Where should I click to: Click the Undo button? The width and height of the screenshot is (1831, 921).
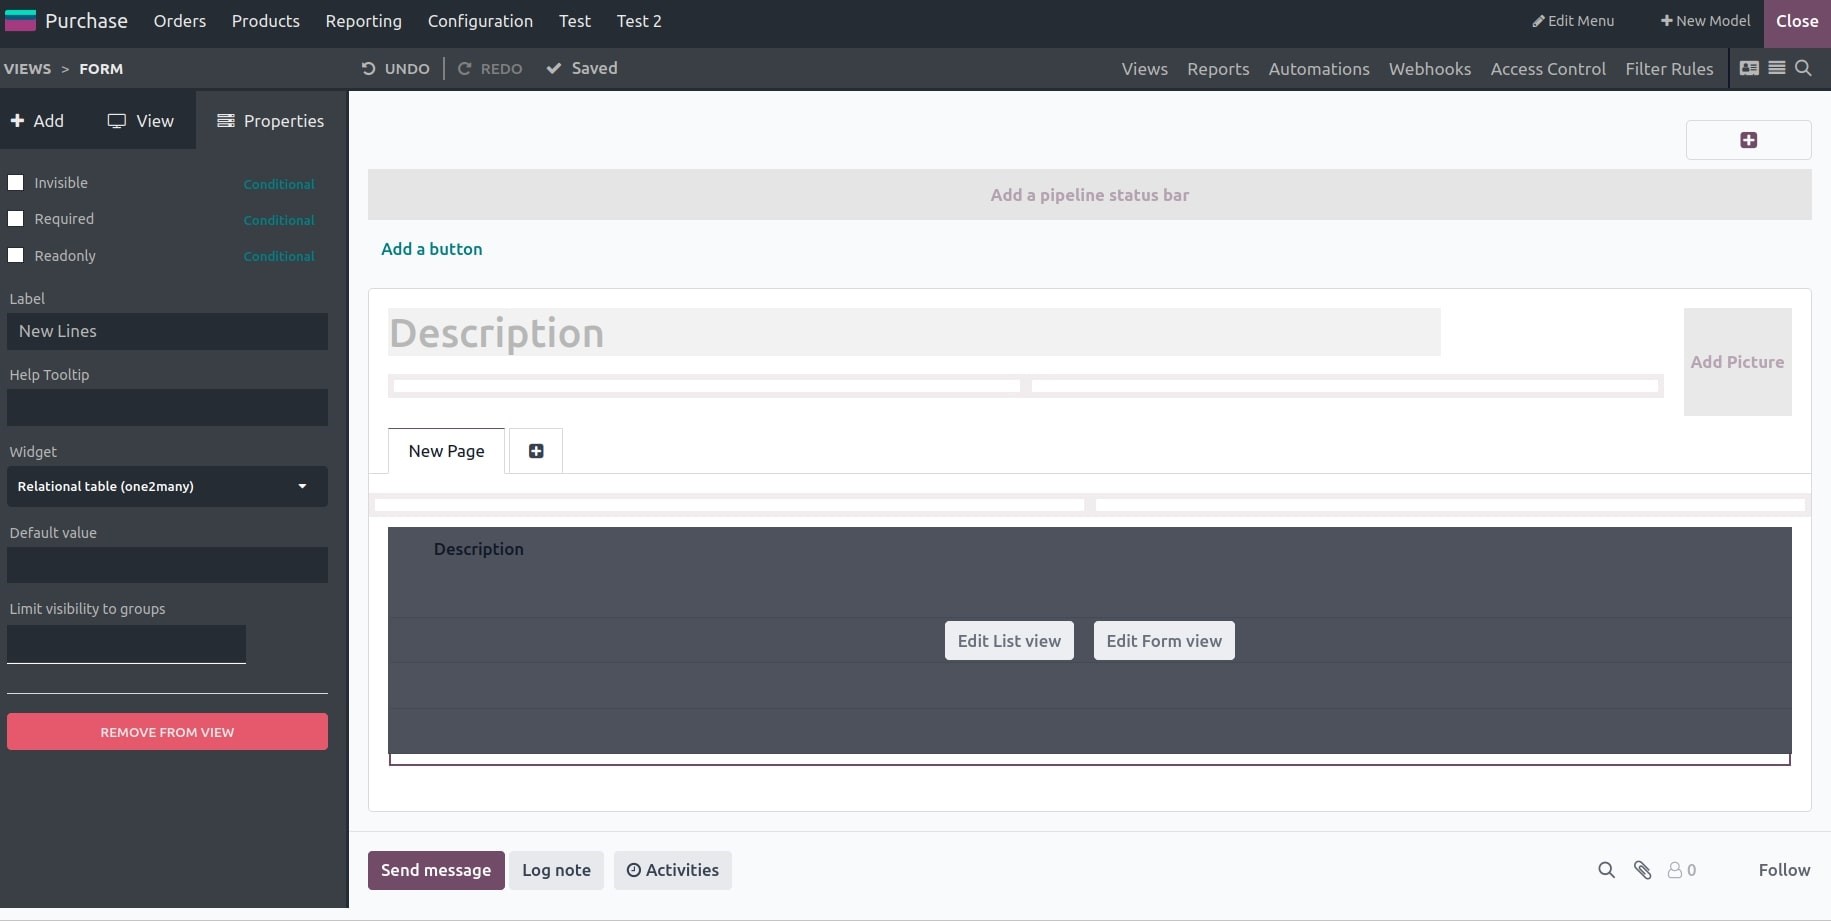396,68
